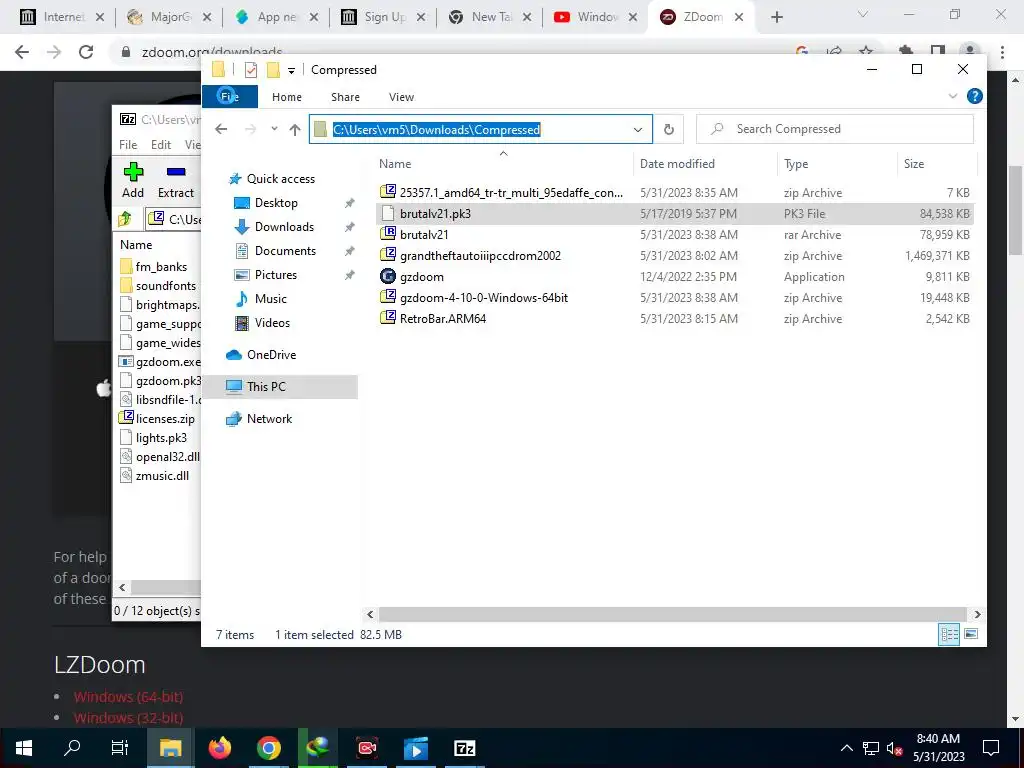Click the gzdoom application icon
The height and width of the screenshot is (768, 1024).
click(x=388, y=277)
